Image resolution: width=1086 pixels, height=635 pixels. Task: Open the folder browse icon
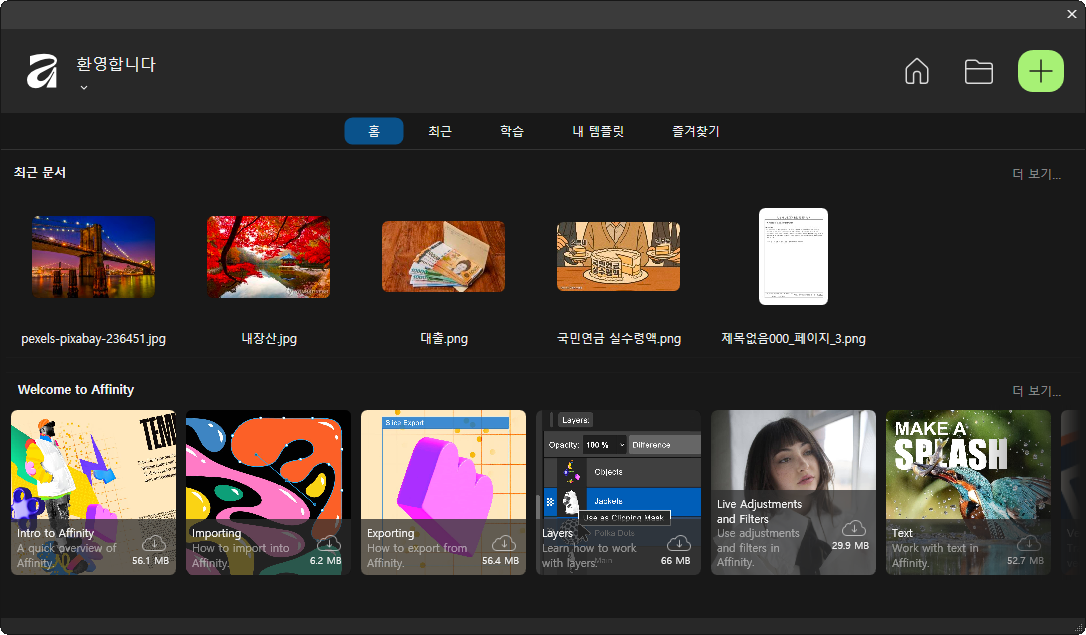click(x=979, y=71)
